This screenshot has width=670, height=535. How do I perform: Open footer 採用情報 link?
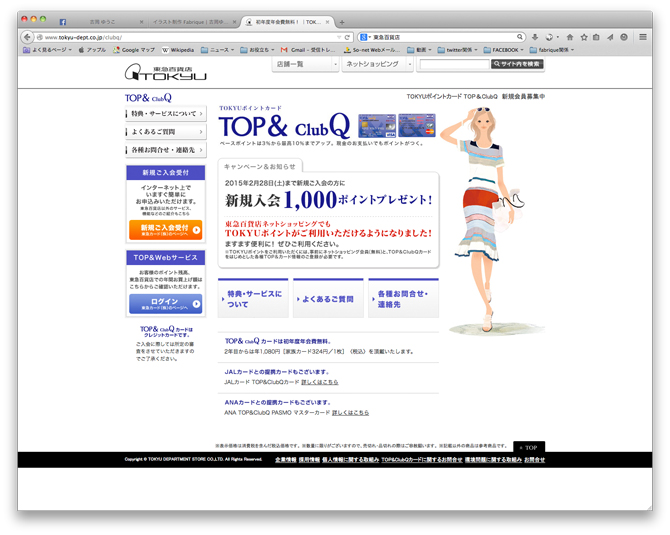tap(309, 460)
